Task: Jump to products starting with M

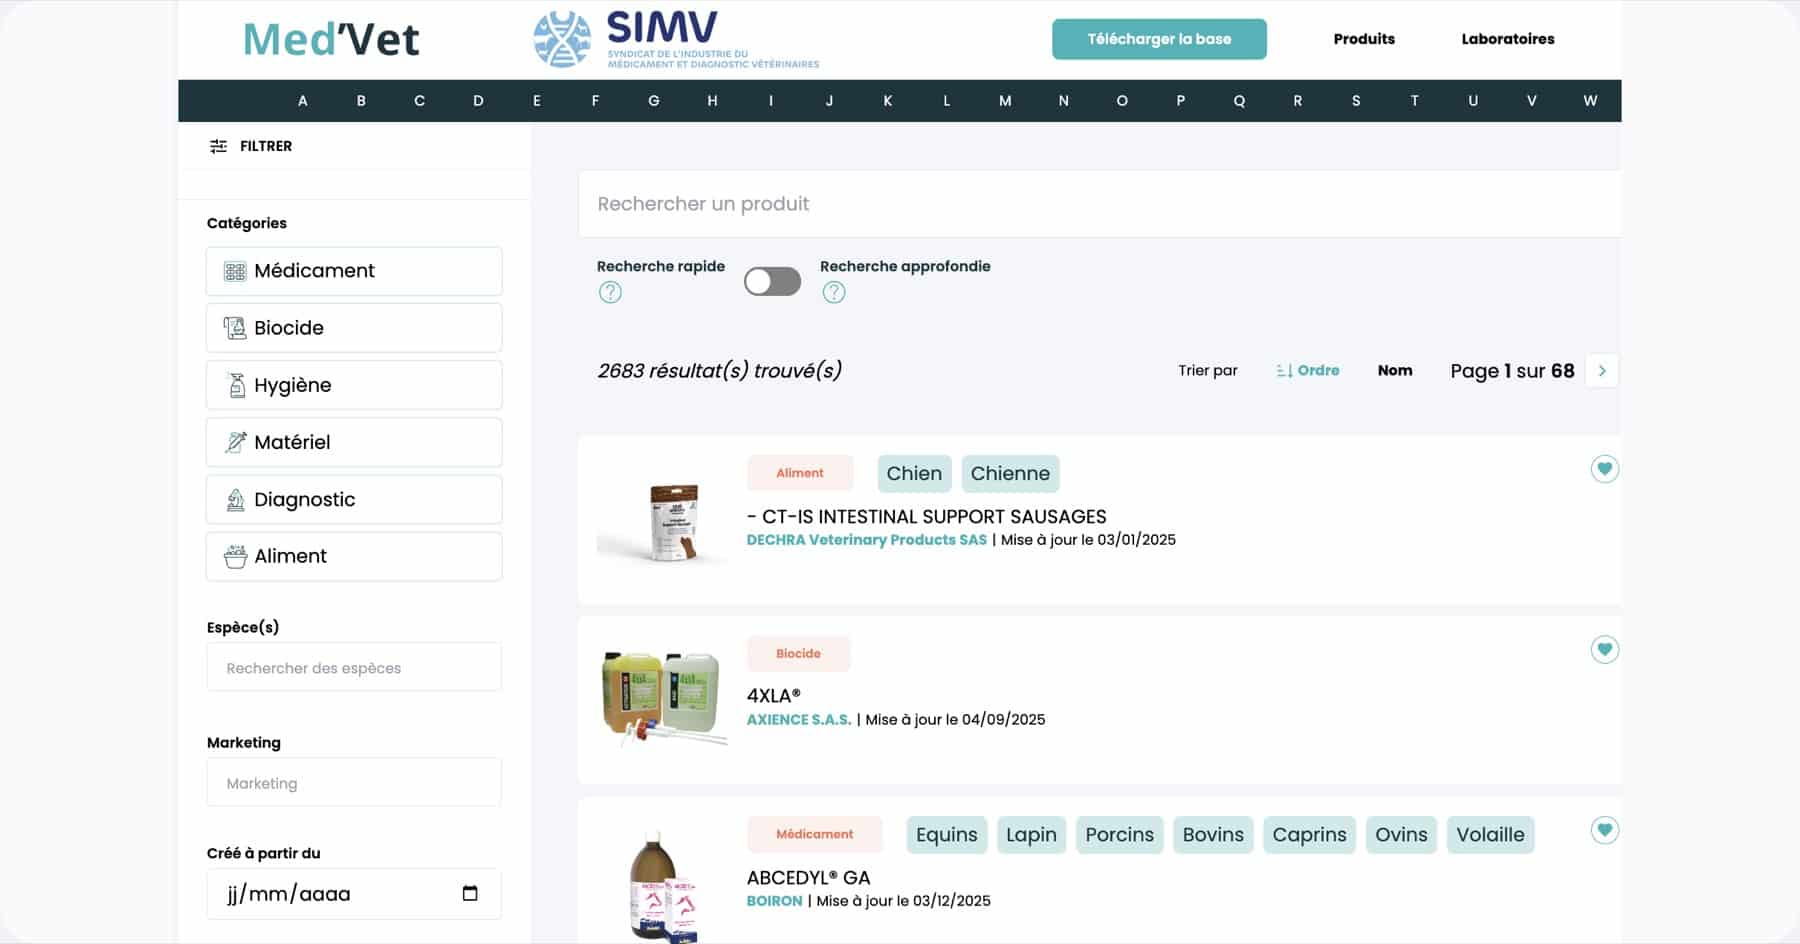Action: (x=1004, y=100)
